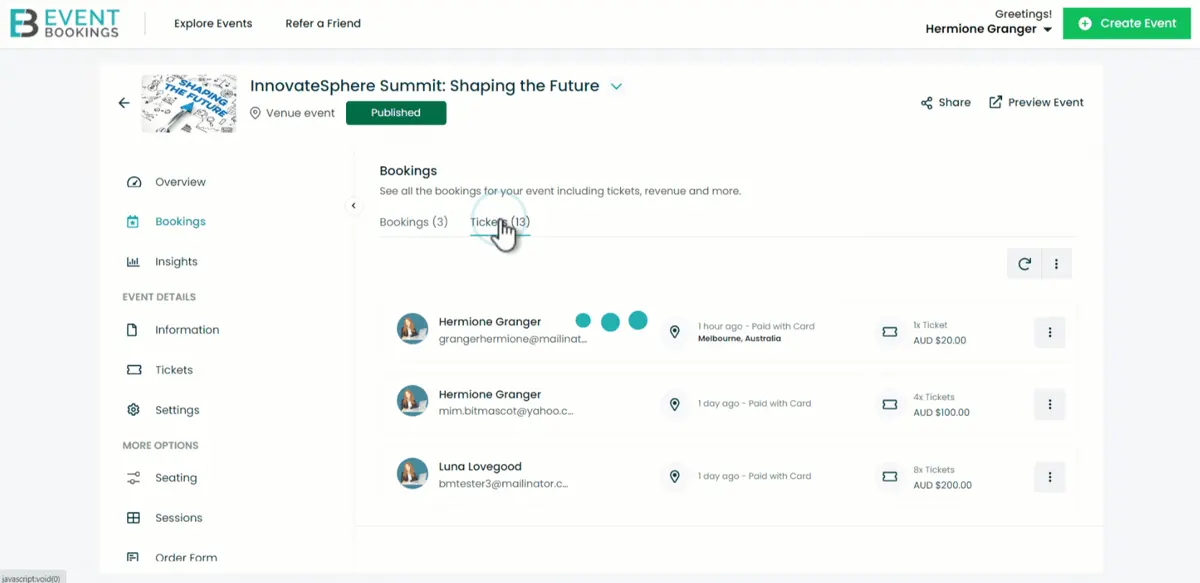The width and height of the screenshot is (1200, 583).
Task: Open Insights chart icon in sidebar
Action: click(133, 262)
